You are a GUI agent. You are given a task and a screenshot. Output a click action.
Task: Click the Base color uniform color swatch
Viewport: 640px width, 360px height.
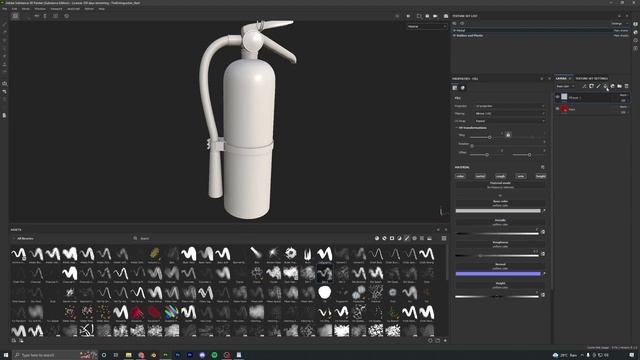coord(498,211)
